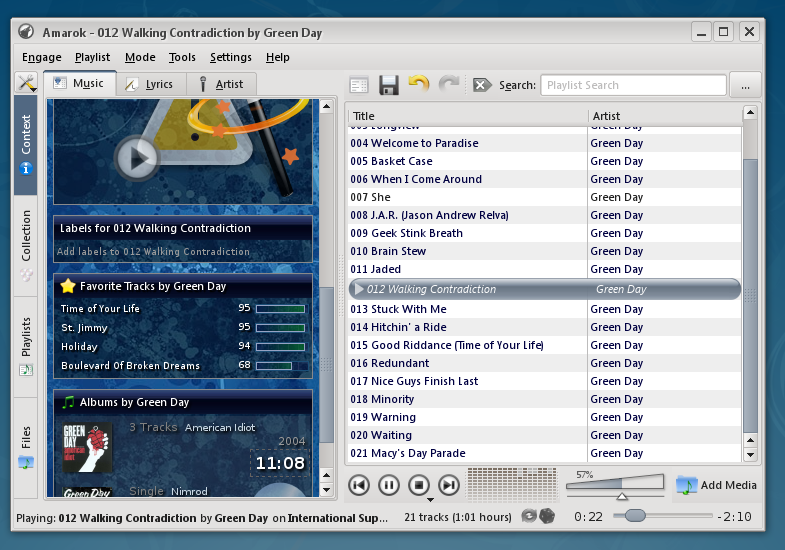Redo the playlist change
The height and width of the screenshot is (550, 785).
[x=449, y=84]
